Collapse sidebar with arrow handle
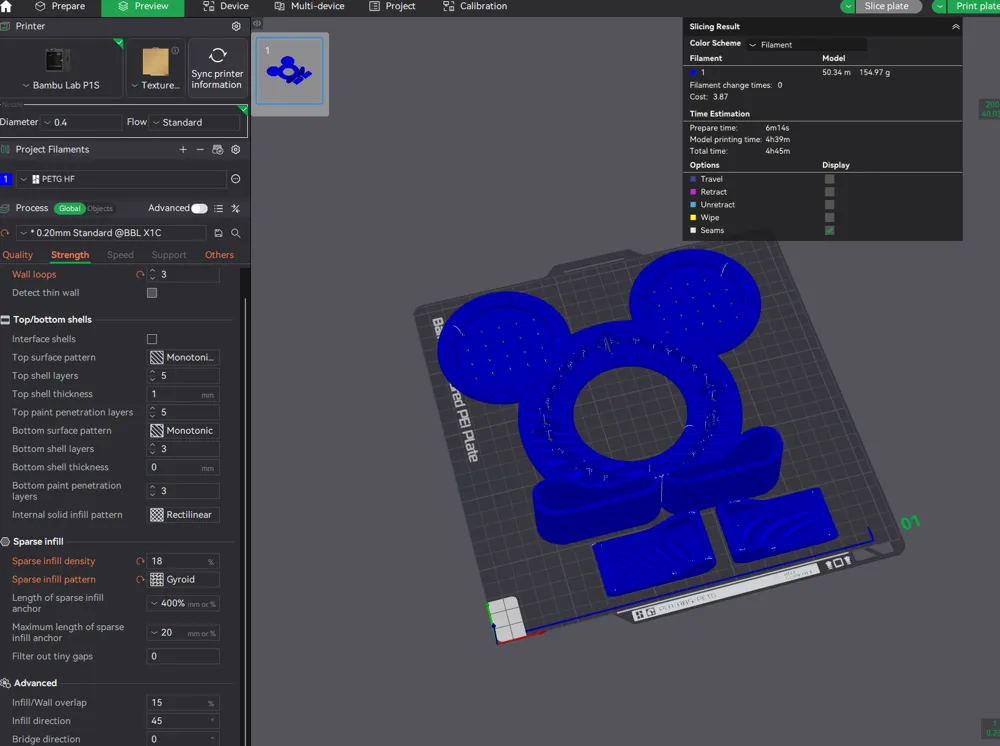 pos(257,24)
